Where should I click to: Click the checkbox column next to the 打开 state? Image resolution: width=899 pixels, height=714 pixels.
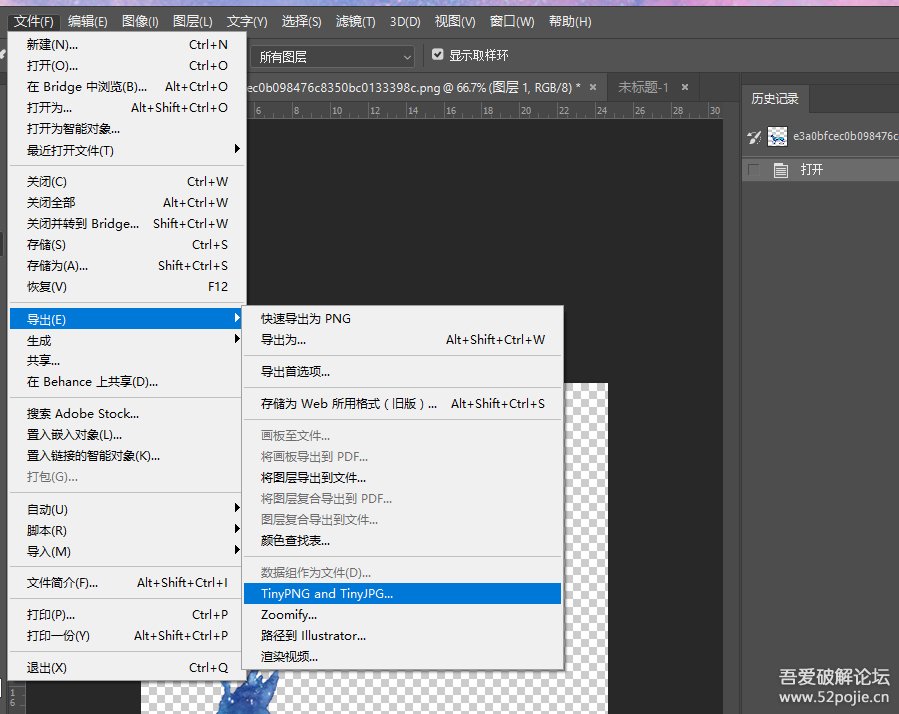tap(753, 170)
